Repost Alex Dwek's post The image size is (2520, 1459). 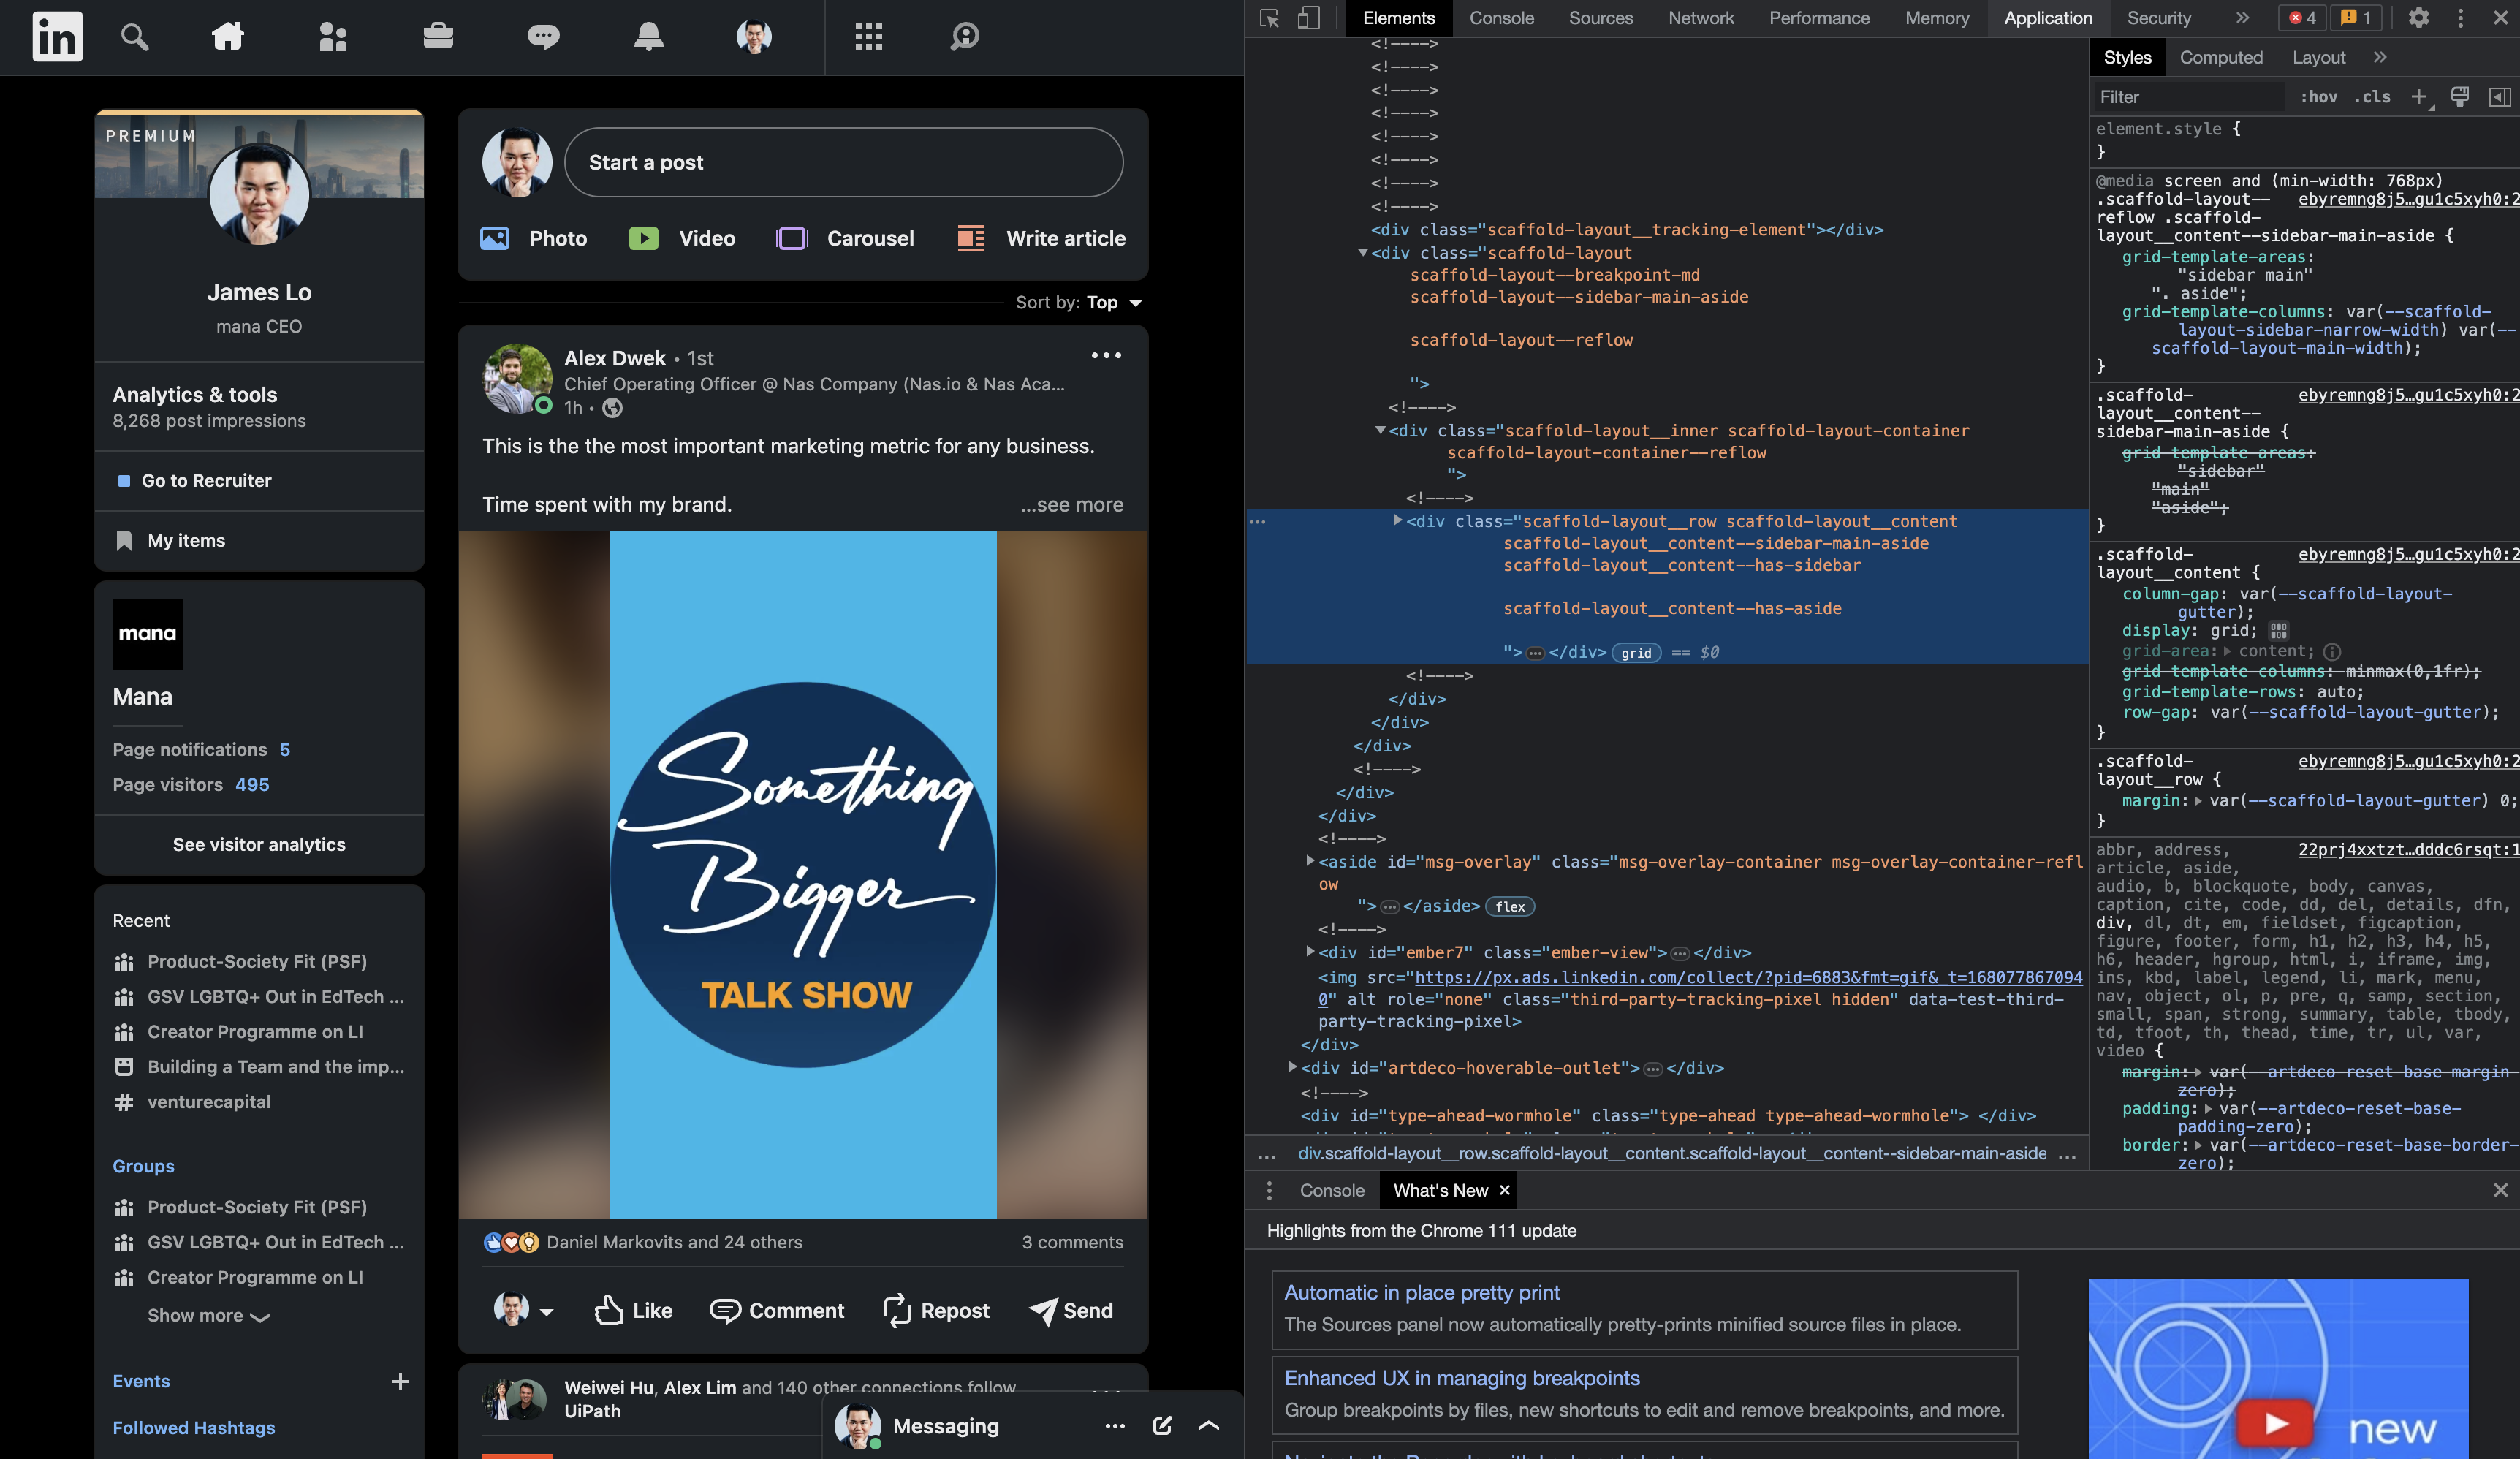click(x=937, y=1310)
